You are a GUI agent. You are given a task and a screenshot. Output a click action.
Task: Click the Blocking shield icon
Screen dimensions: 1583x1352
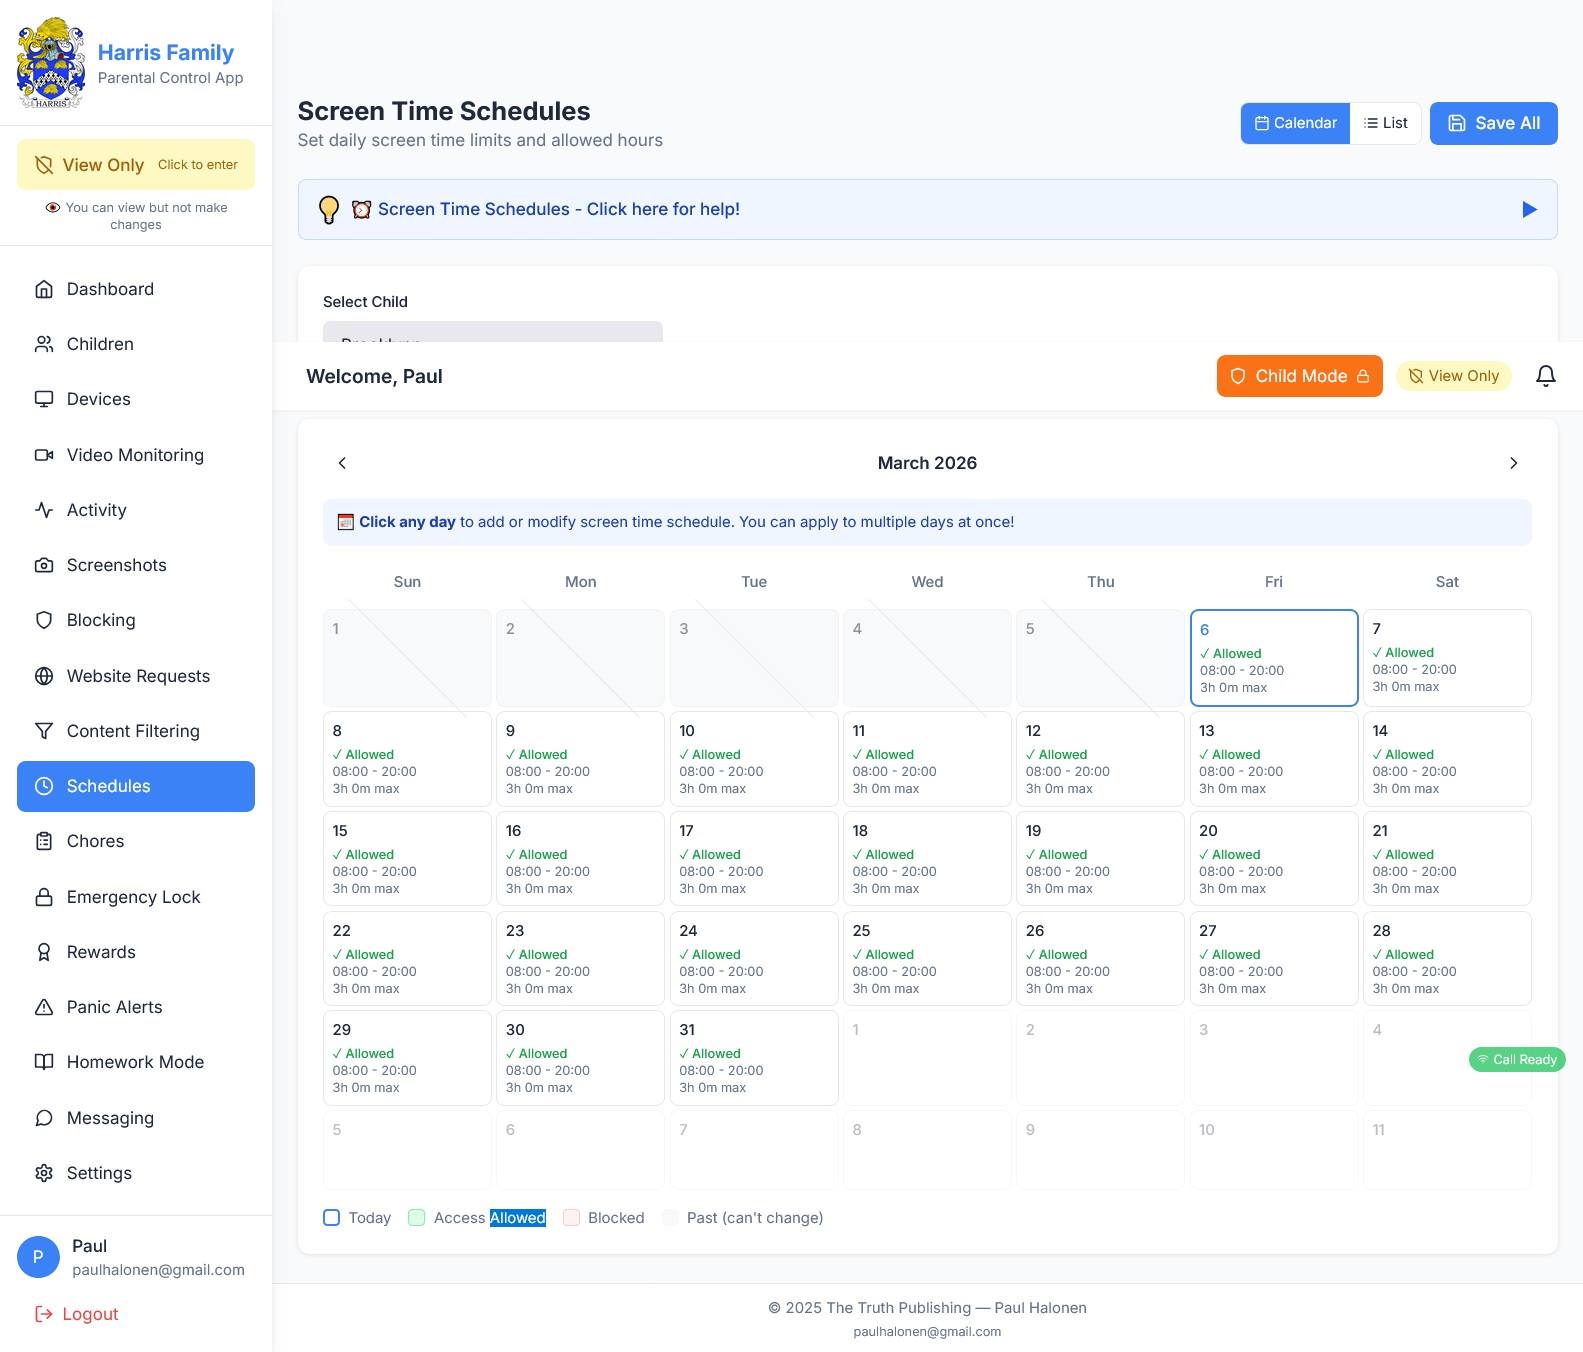[44, 620]
